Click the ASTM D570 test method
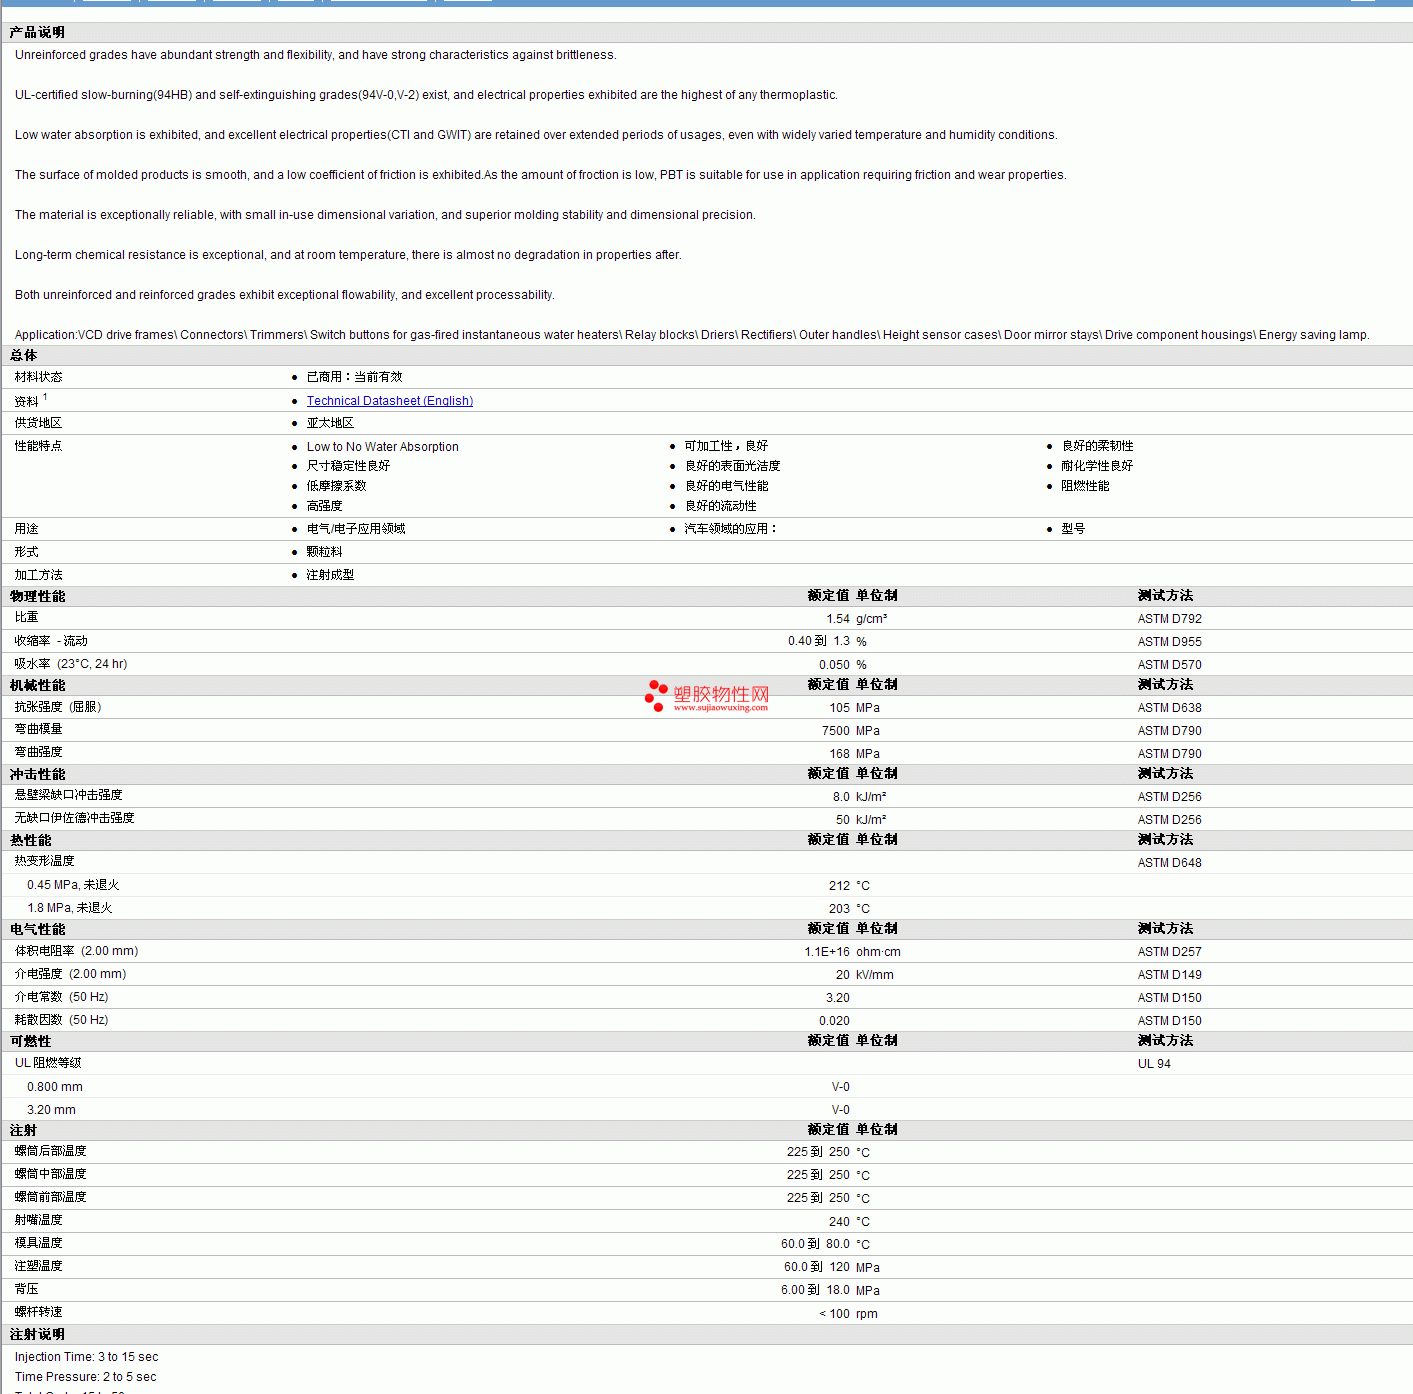The height and width of the screenshot is (1394, 1413). (x=1170, y=665)
